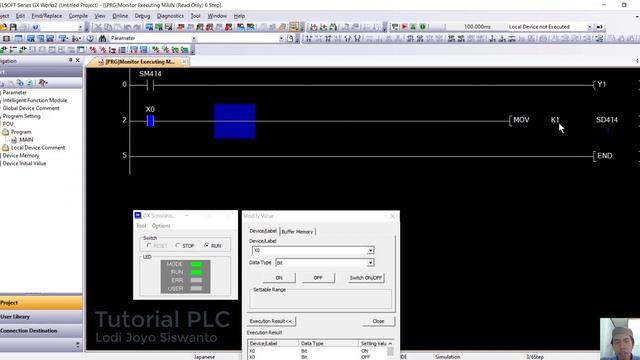Screen dimensions: 640x360
Task: Click Close button in Modify Value
Action: pos(378,321)
